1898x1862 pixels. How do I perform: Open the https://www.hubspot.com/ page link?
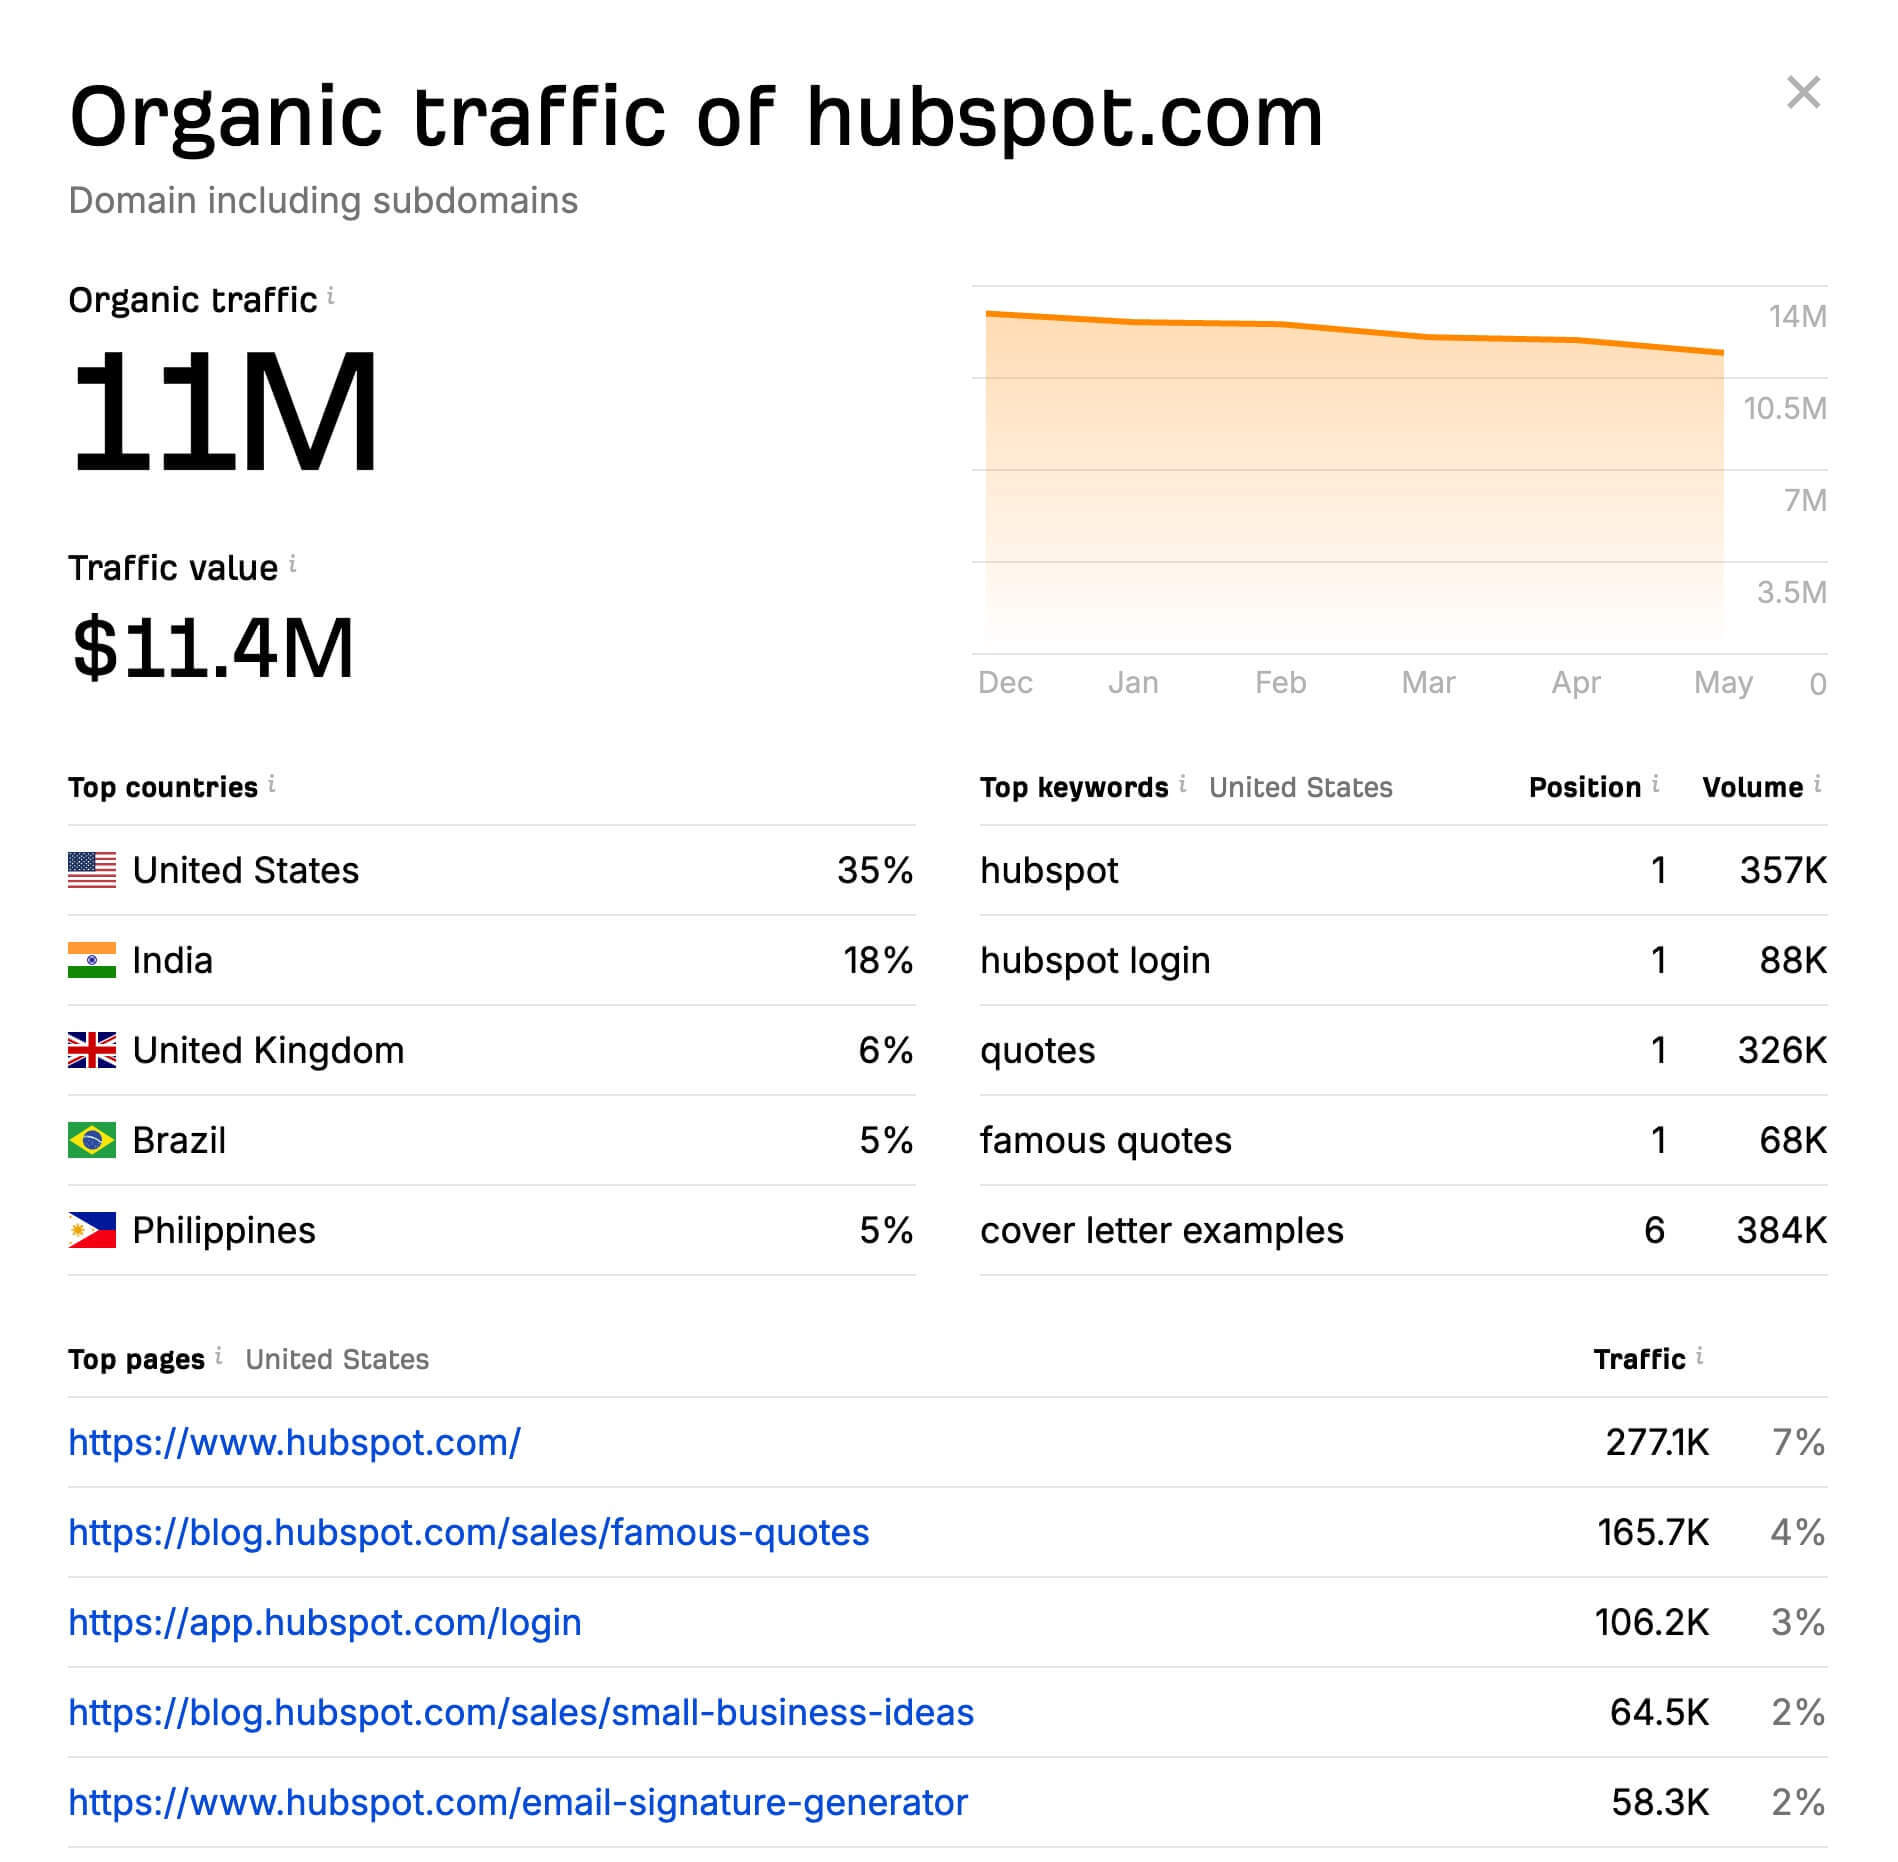(294, 1442)
